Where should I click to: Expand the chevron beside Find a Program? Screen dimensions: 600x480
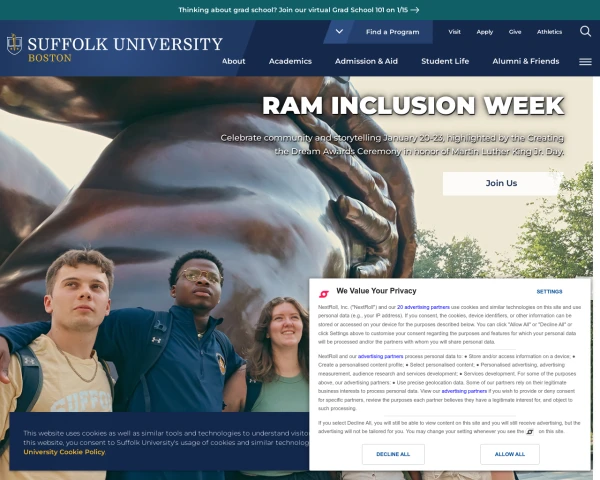[x=339, y=32]
